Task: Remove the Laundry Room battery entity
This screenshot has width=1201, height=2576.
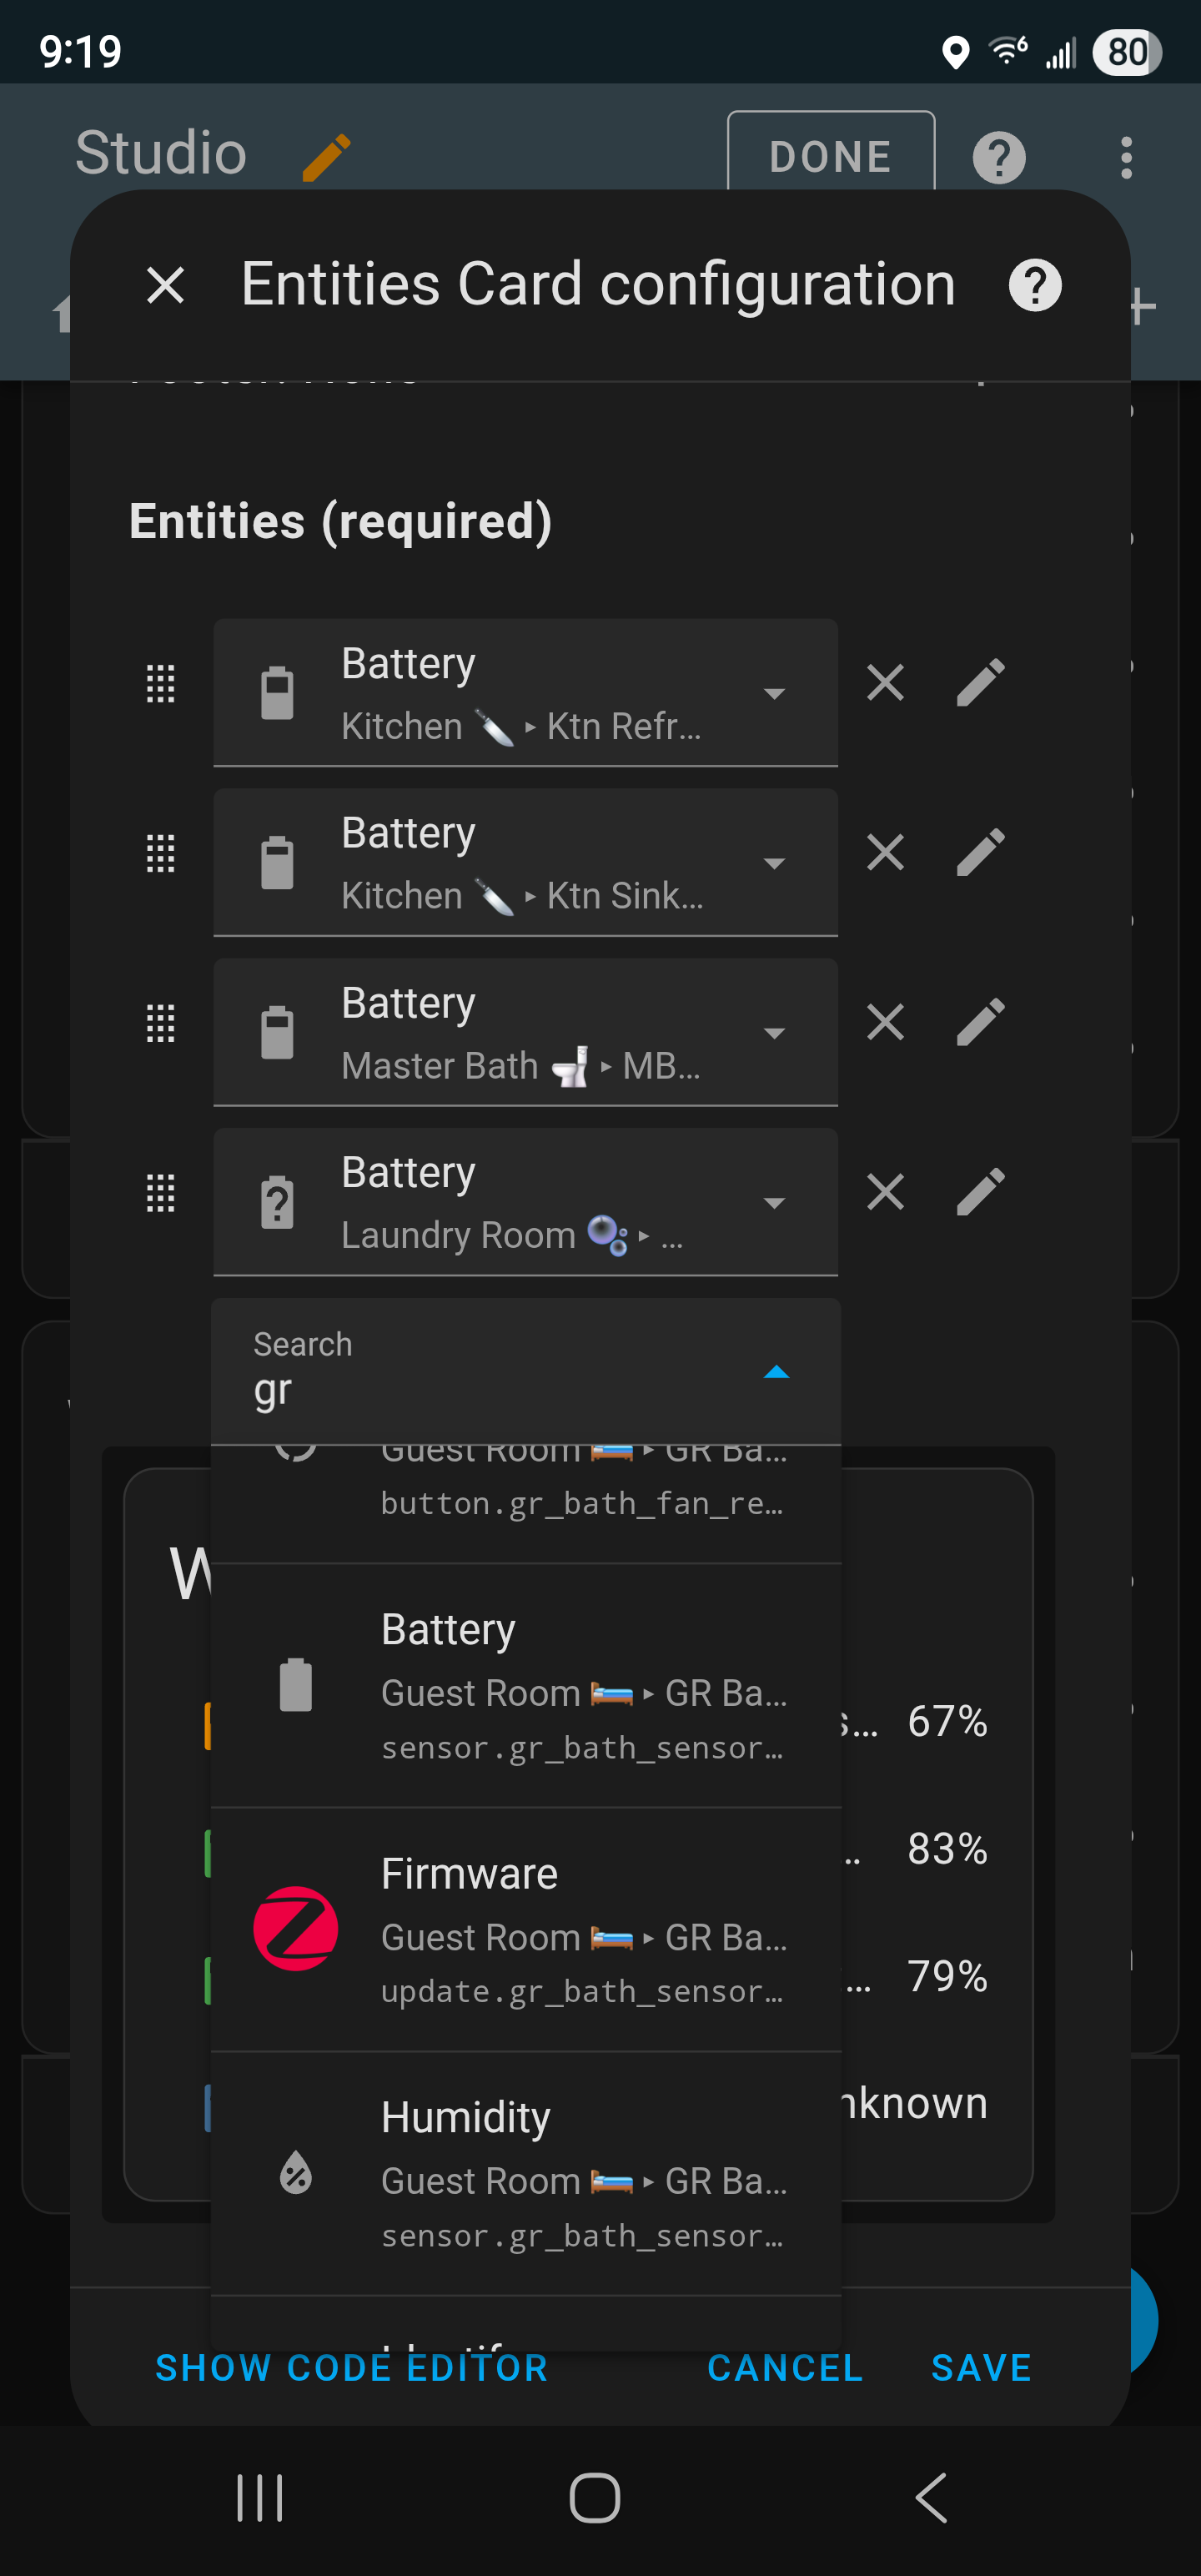Action: pos(885,1192)
